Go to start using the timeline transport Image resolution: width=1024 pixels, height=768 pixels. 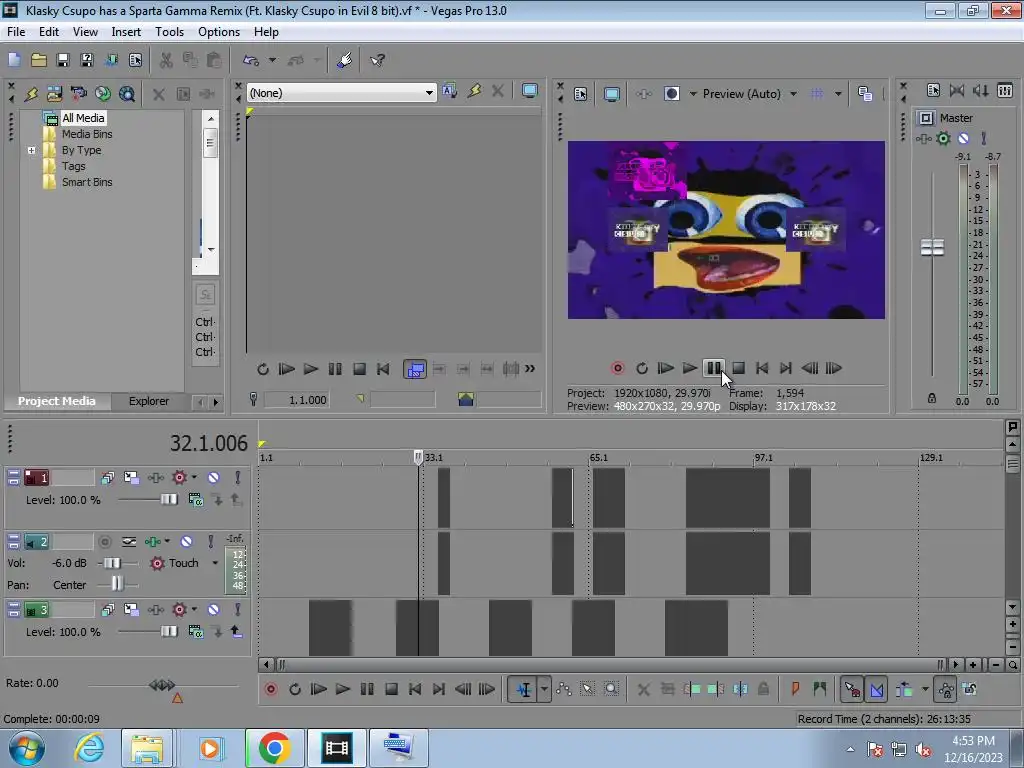coord(415,689)
